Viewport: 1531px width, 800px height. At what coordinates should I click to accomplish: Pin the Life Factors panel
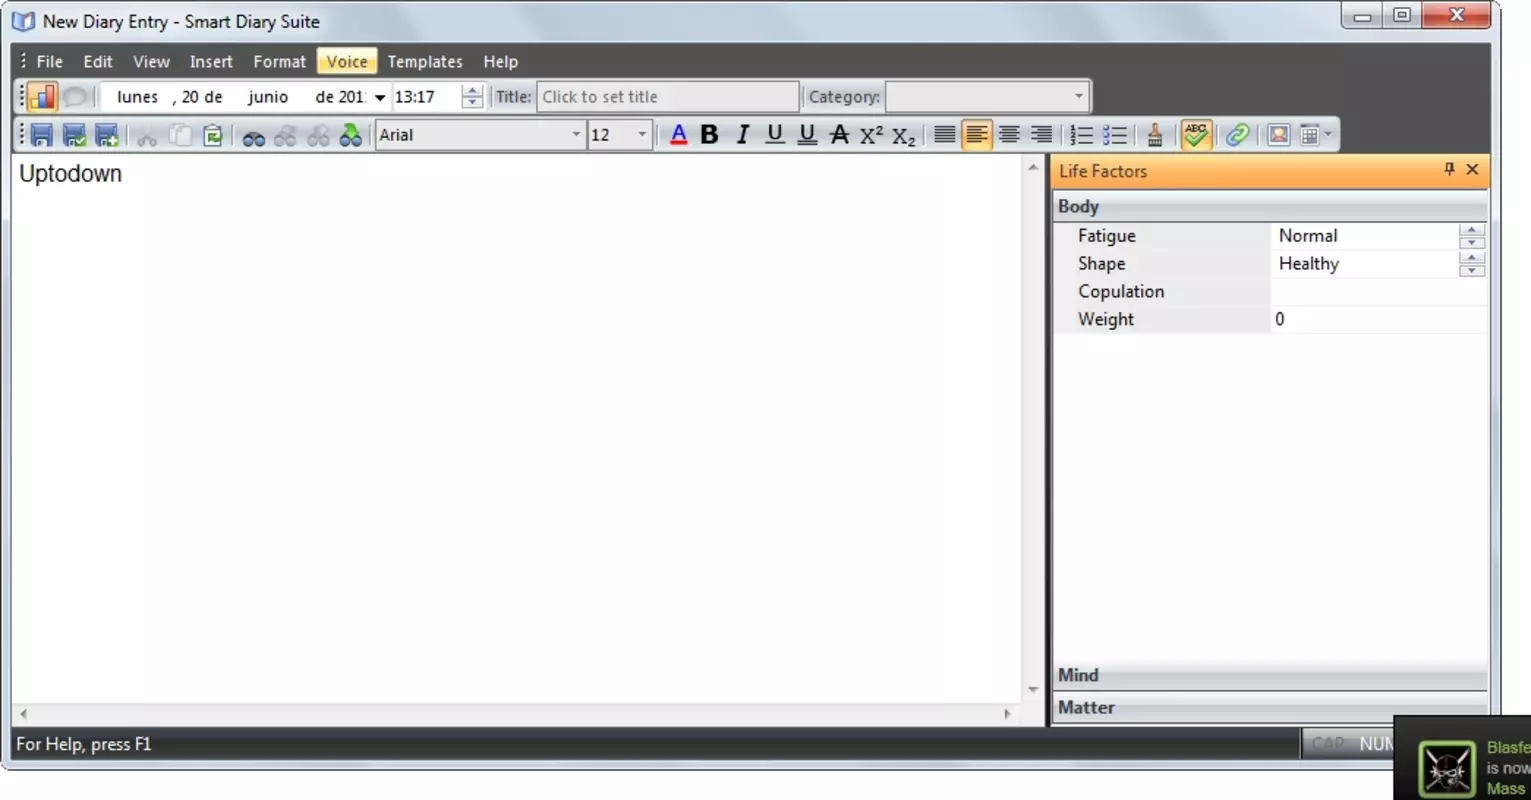point(1449,170)
